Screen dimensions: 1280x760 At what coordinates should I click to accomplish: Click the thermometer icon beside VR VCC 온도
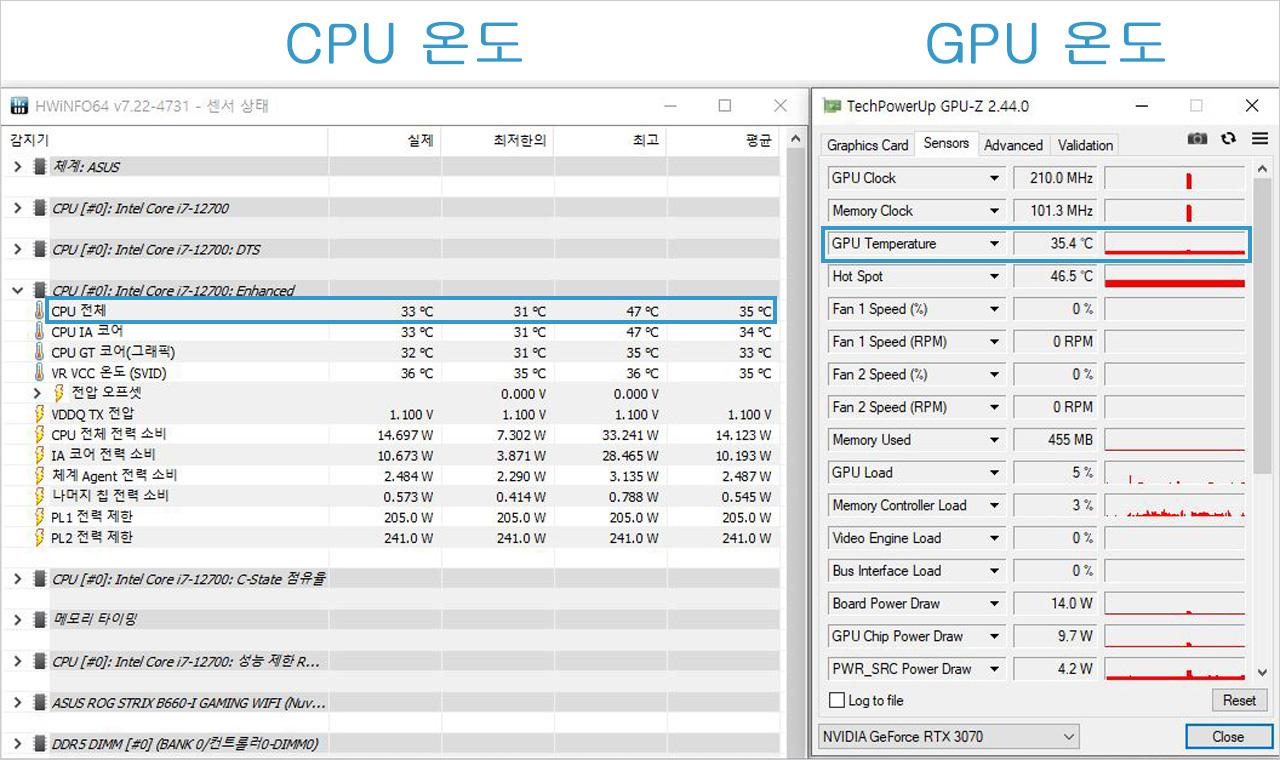point(38,373)
